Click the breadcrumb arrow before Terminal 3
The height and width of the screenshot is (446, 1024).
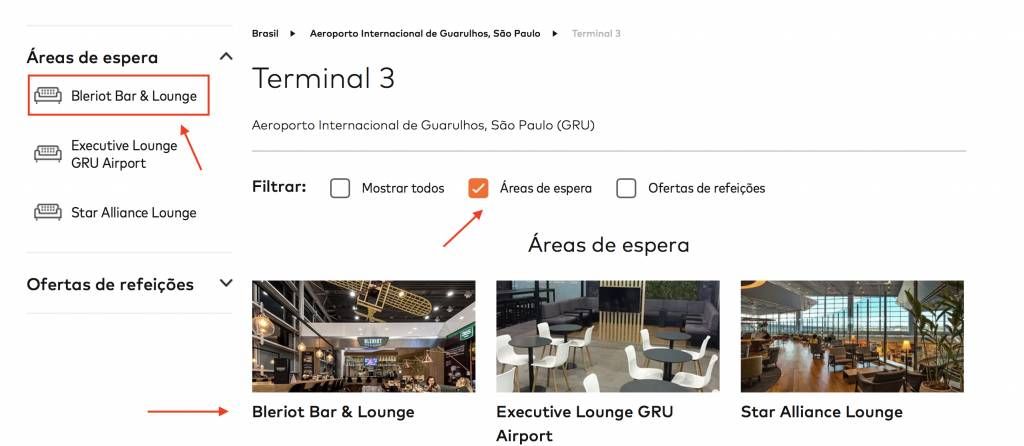tap(555, 33)
